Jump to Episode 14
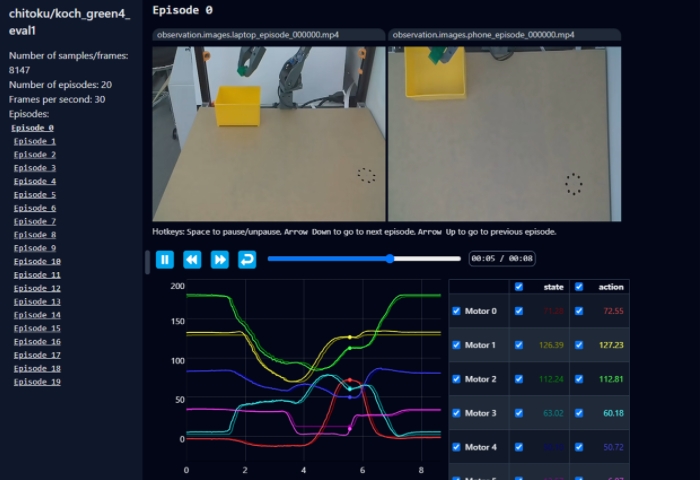This screenshot has width=700, height=480. click(37, 315)
